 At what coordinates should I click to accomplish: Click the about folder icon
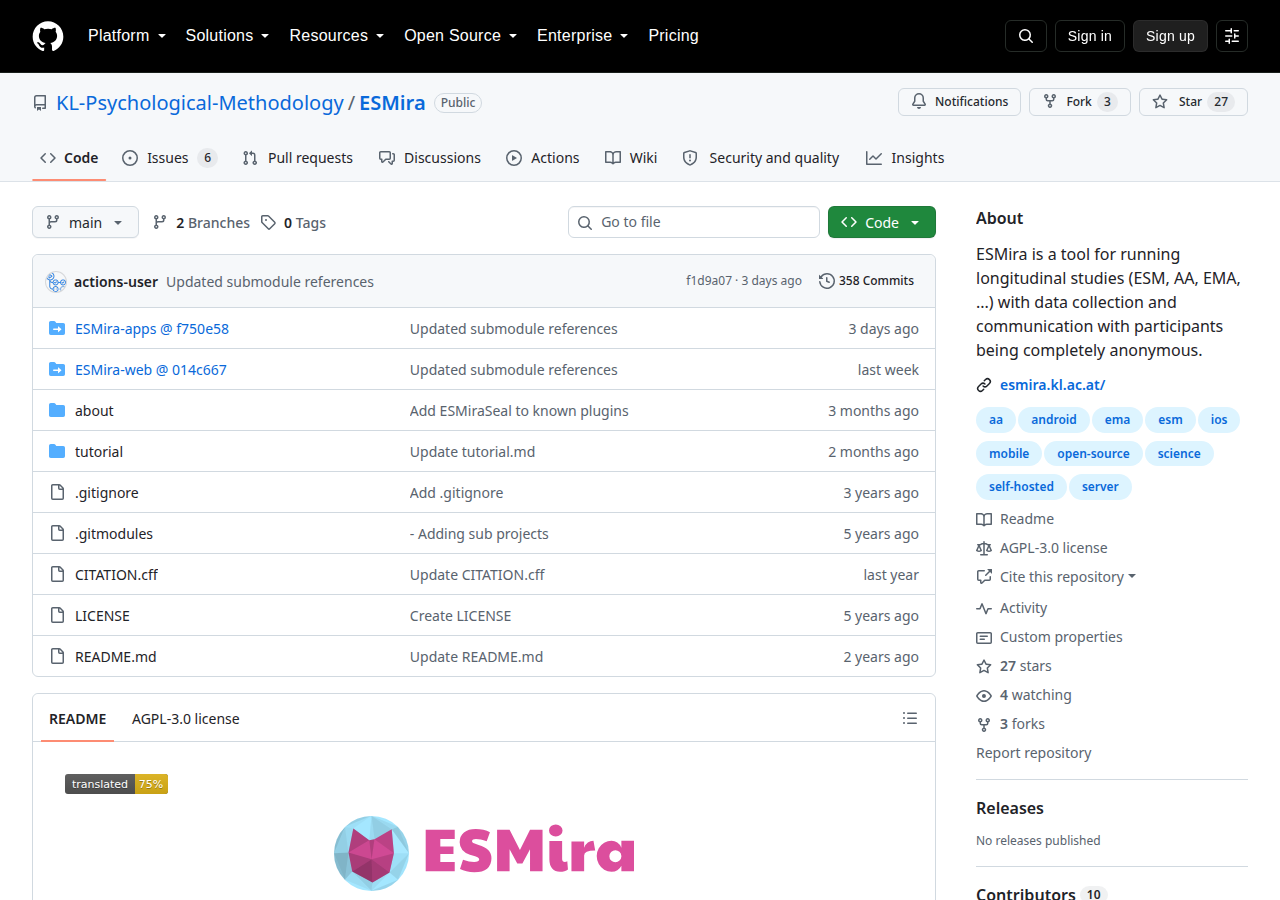pyautogui.click(x=57, y=411)
